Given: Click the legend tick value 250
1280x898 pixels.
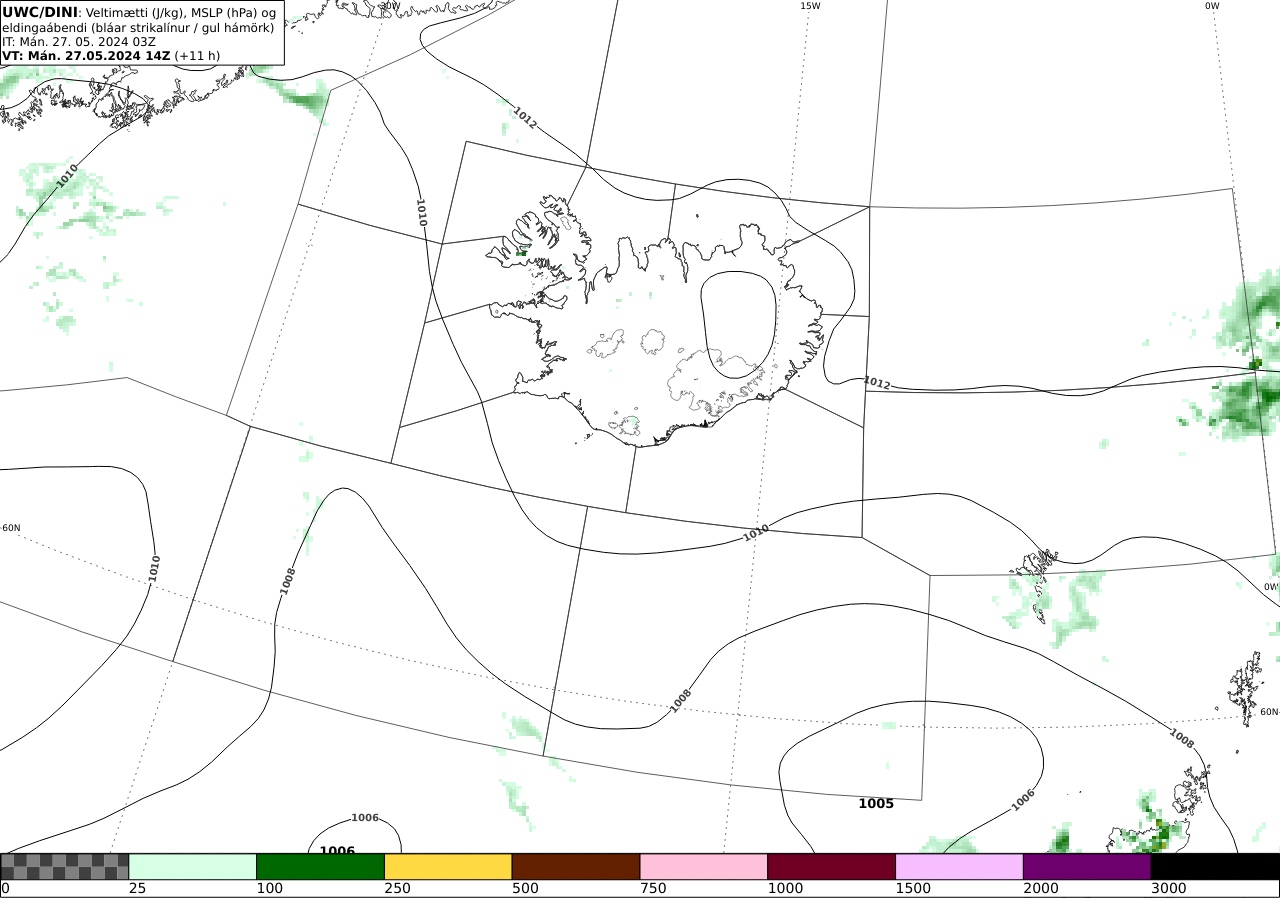Looking at the screenshot, I should pos(397,888).
